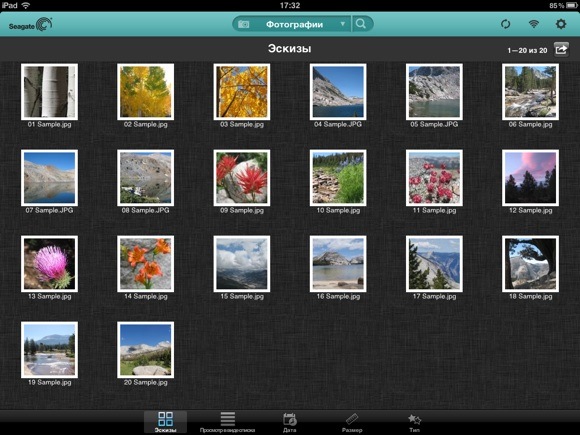Click the file name 18 Sample.jpg
This screenshot has height=435, width=580.
pyautogui.click(x=530, y=296)
